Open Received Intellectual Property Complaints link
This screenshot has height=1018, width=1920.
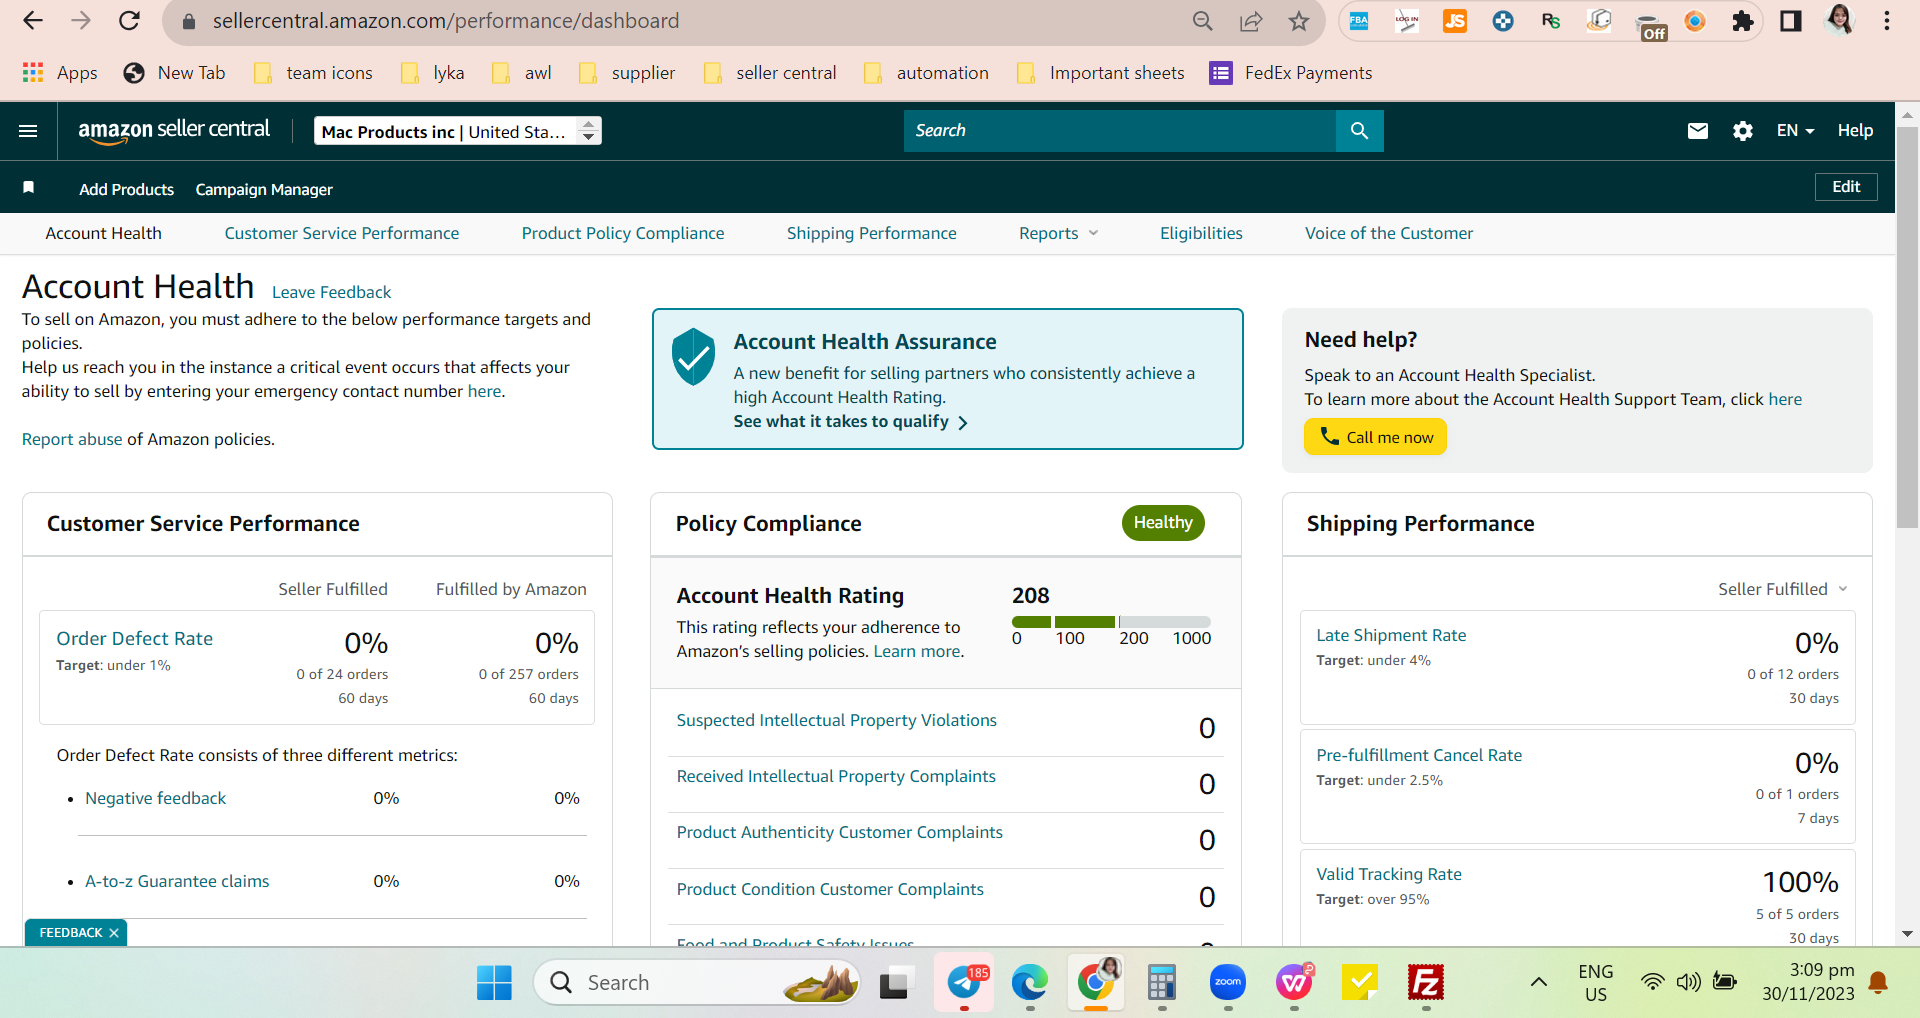tap(836, 776)
